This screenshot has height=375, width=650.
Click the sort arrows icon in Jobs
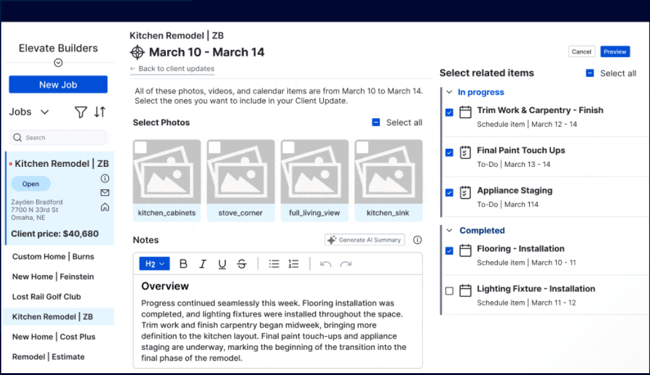100,112
